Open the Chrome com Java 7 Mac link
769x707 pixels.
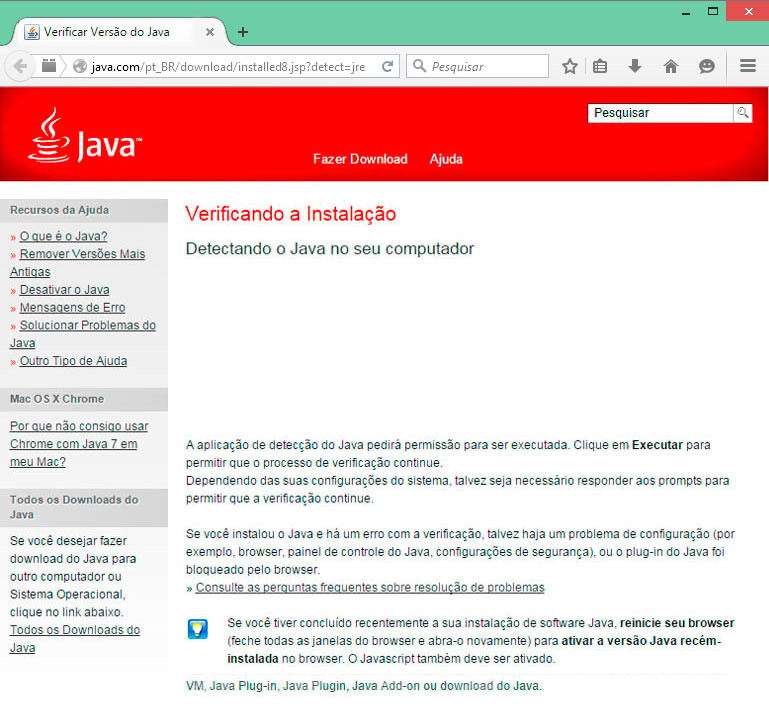click(x=79, y=444)
